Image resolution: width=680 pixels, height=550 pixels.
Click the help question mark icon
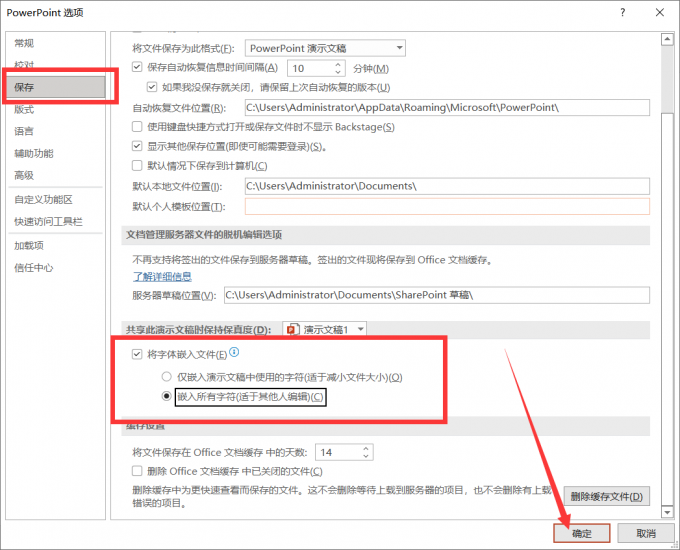(623, 13)
